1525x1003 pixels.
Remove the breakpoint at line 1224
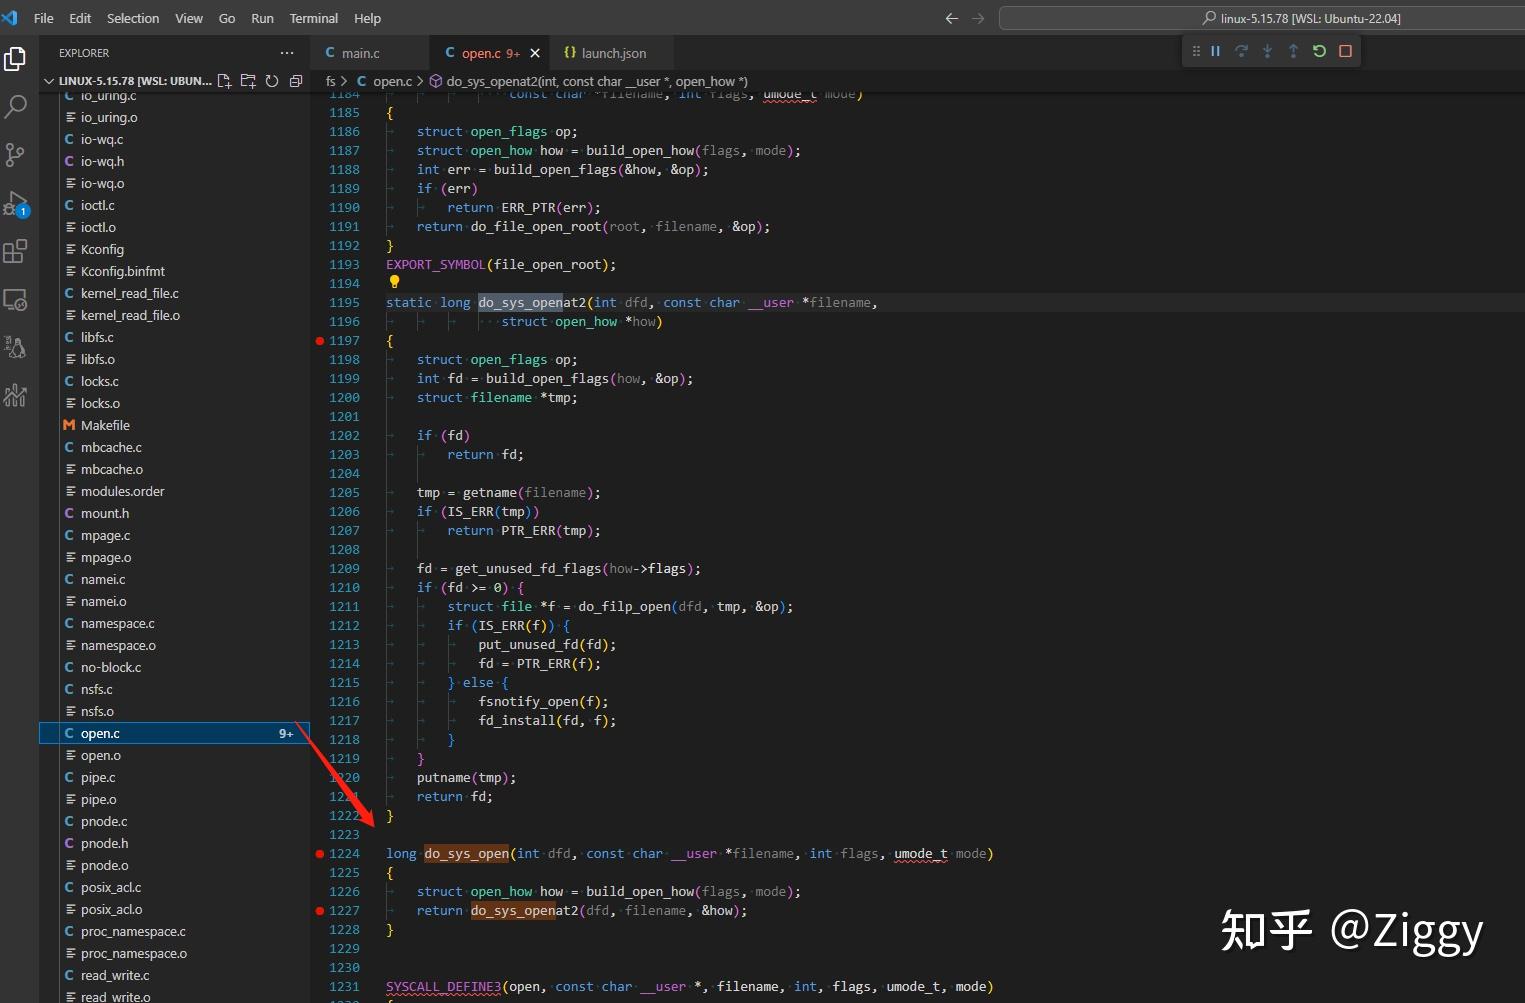tap(320, 854)
